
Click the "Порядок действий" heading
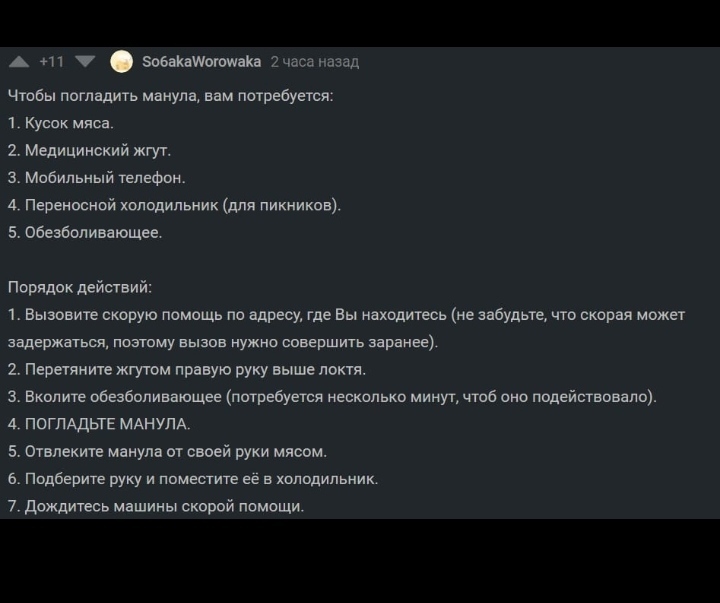point(80,287)
